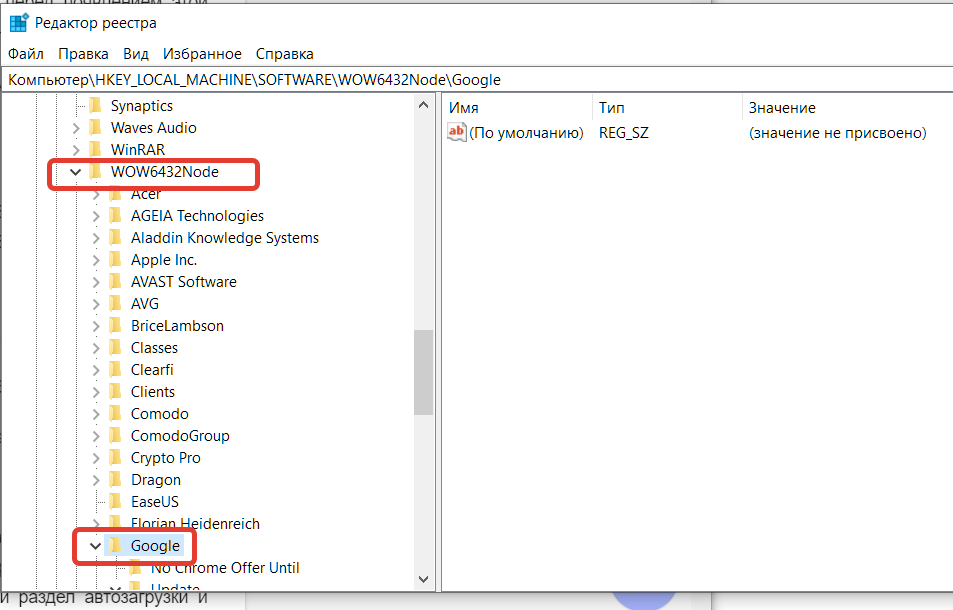Click the string value icon for По умолчанию
Image resolution: width=953 pixels, height=610 pixels.
[456, 132]
